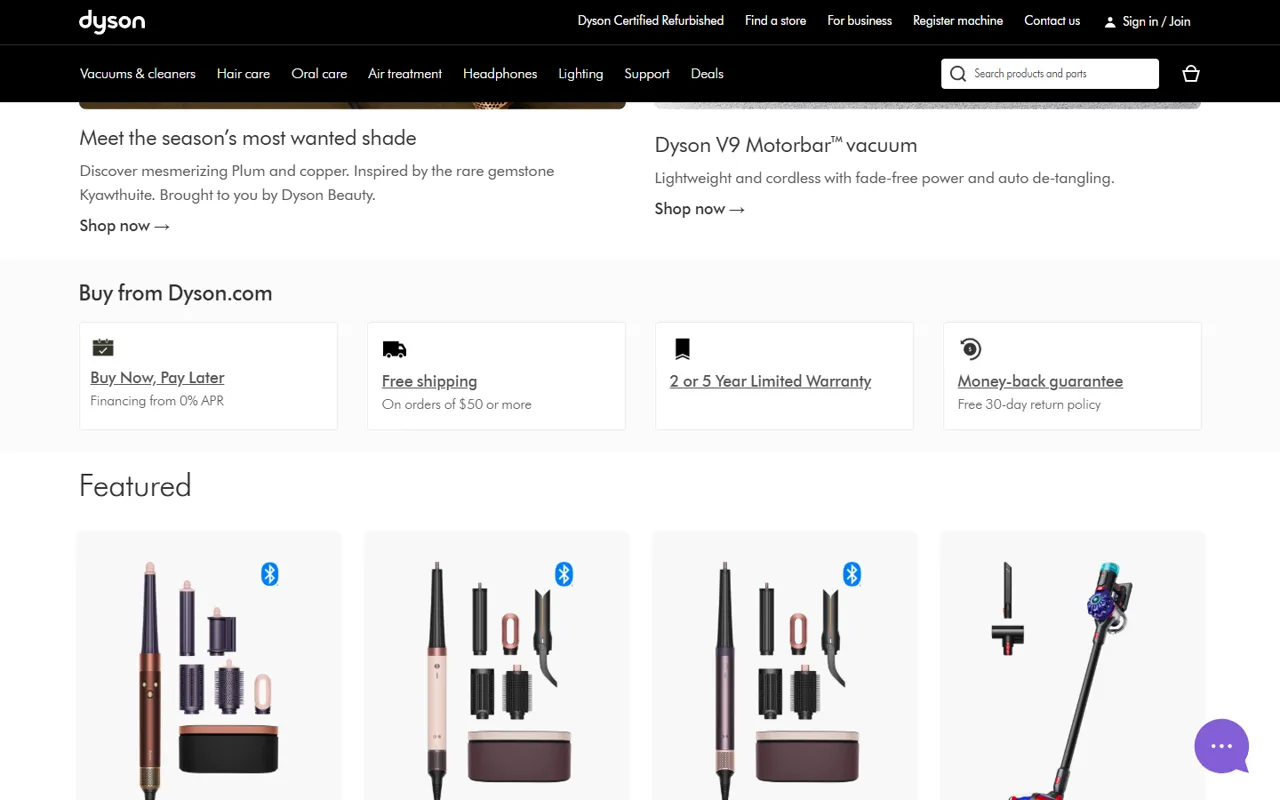
Task: Open the For business link
Action: [x=859, y=21]
